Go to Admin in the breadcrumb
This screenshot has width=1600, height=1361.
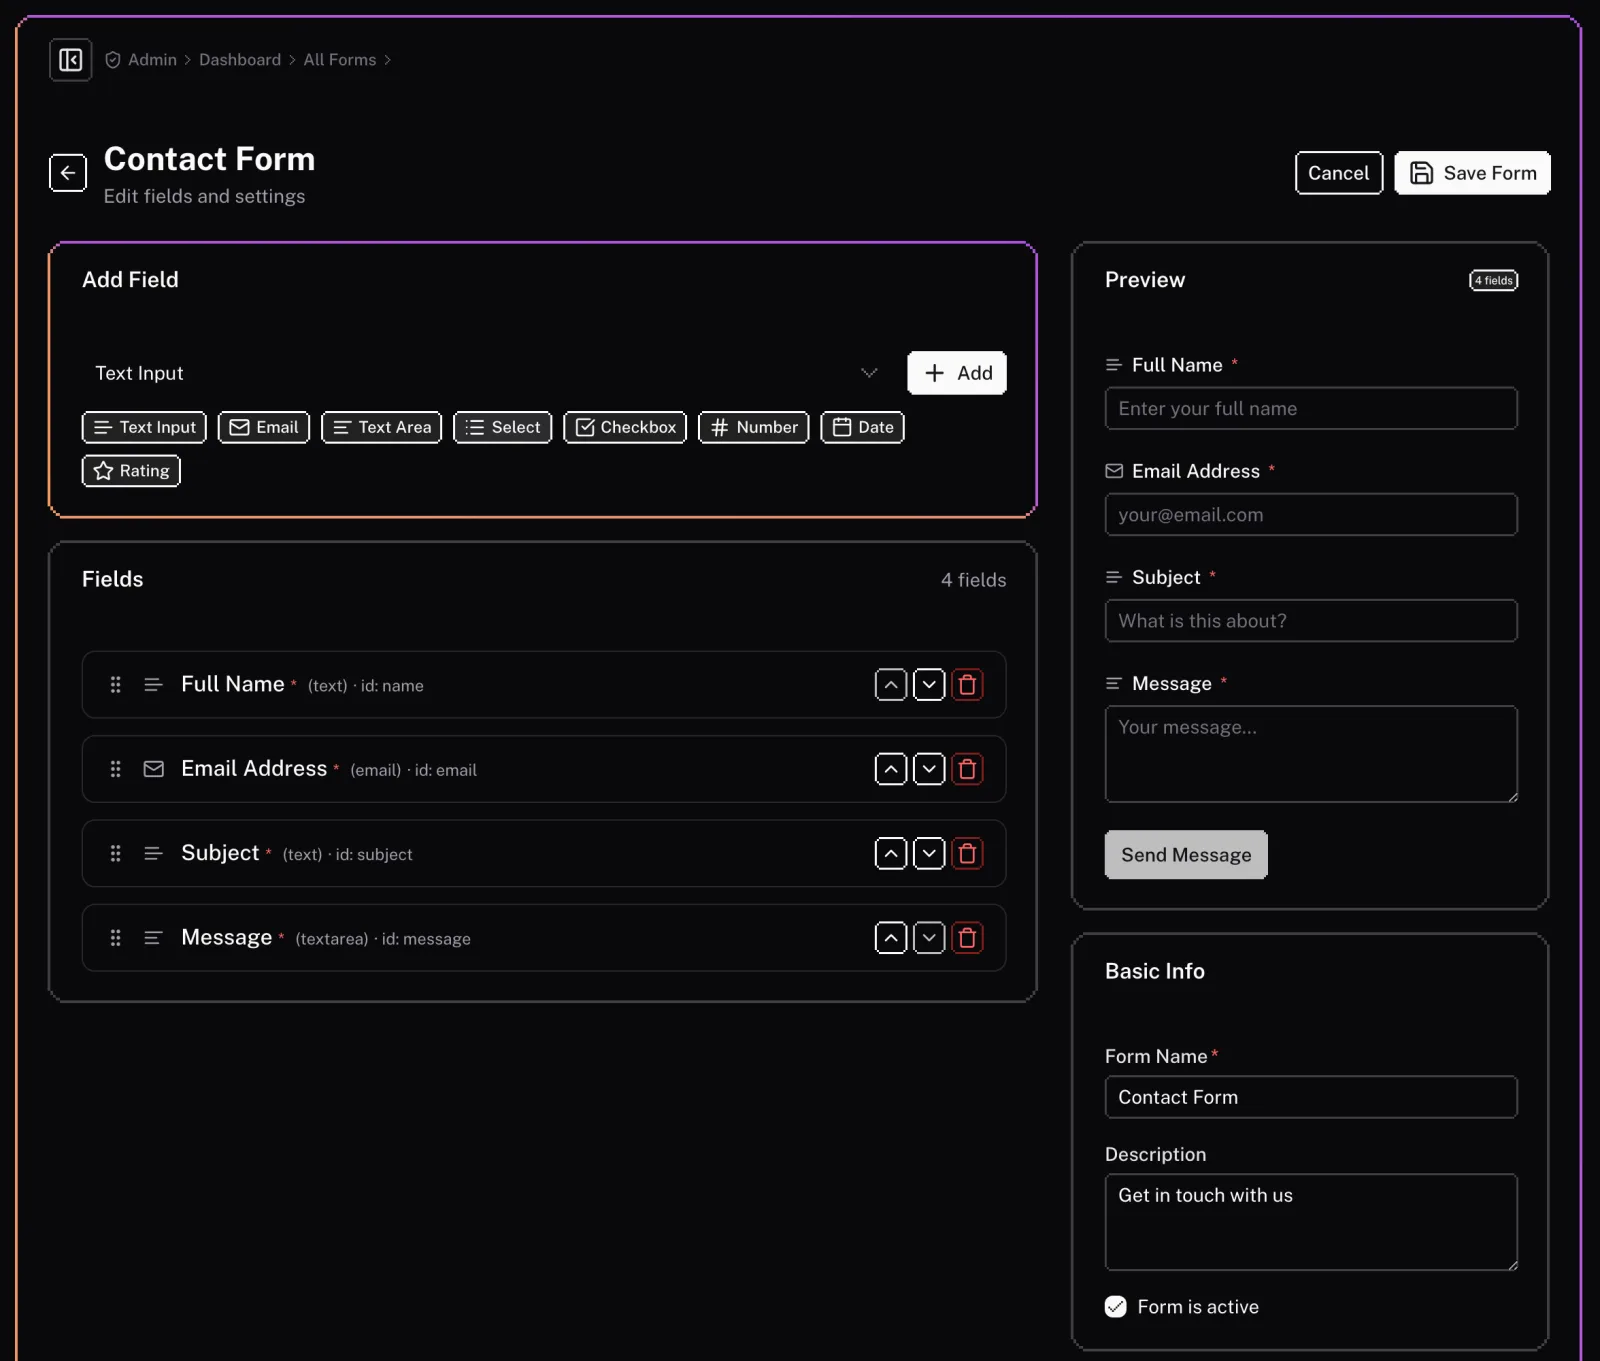point(152,60)
